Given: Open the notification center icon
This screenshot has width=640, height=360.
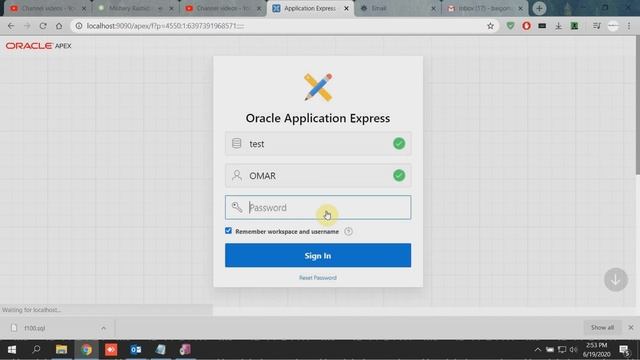Looking at the screenshot, I should 624,350.
